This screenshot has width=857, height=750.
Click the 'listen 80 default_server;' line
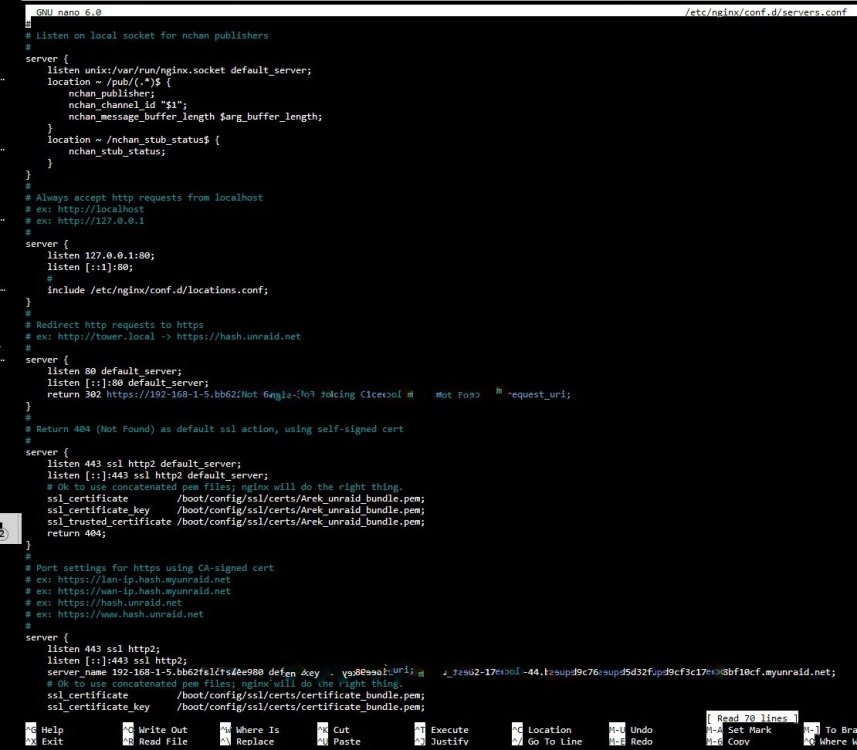[114, 371]
